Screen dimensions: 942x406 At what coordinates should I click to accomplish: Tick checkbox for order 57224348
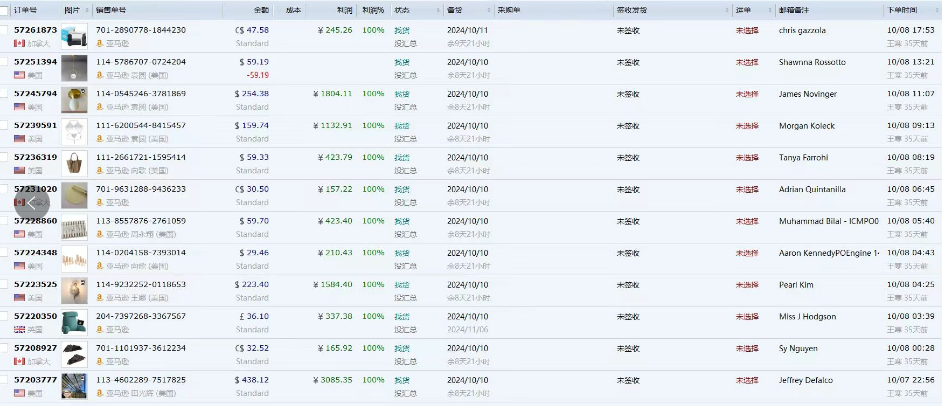pyautogui.click(x=4, y=252)
